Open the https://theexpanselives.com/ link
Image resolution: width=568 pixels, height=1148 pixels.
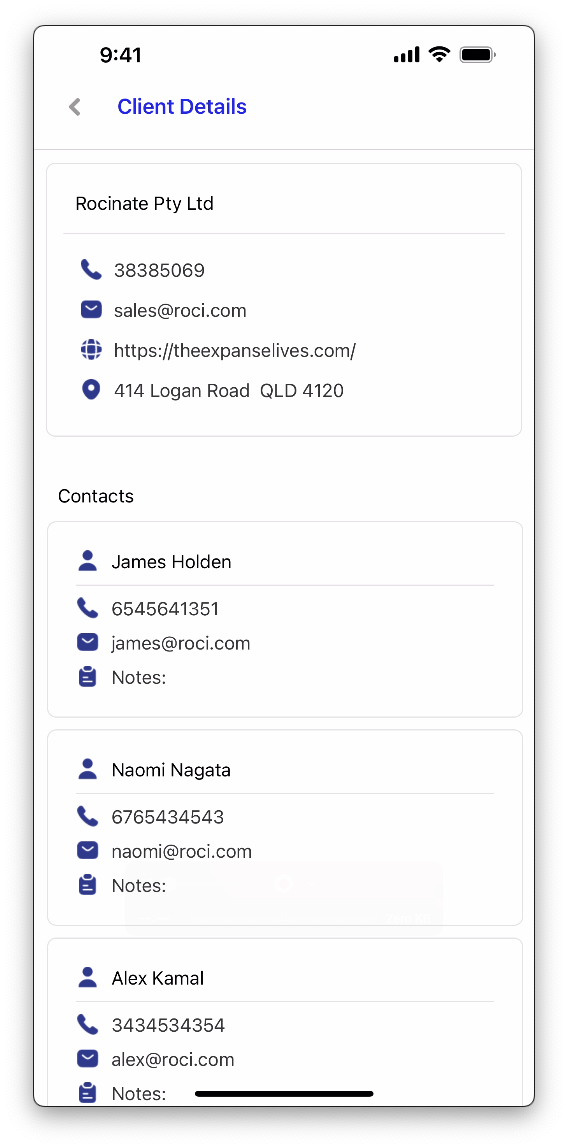tap(235, 351)
